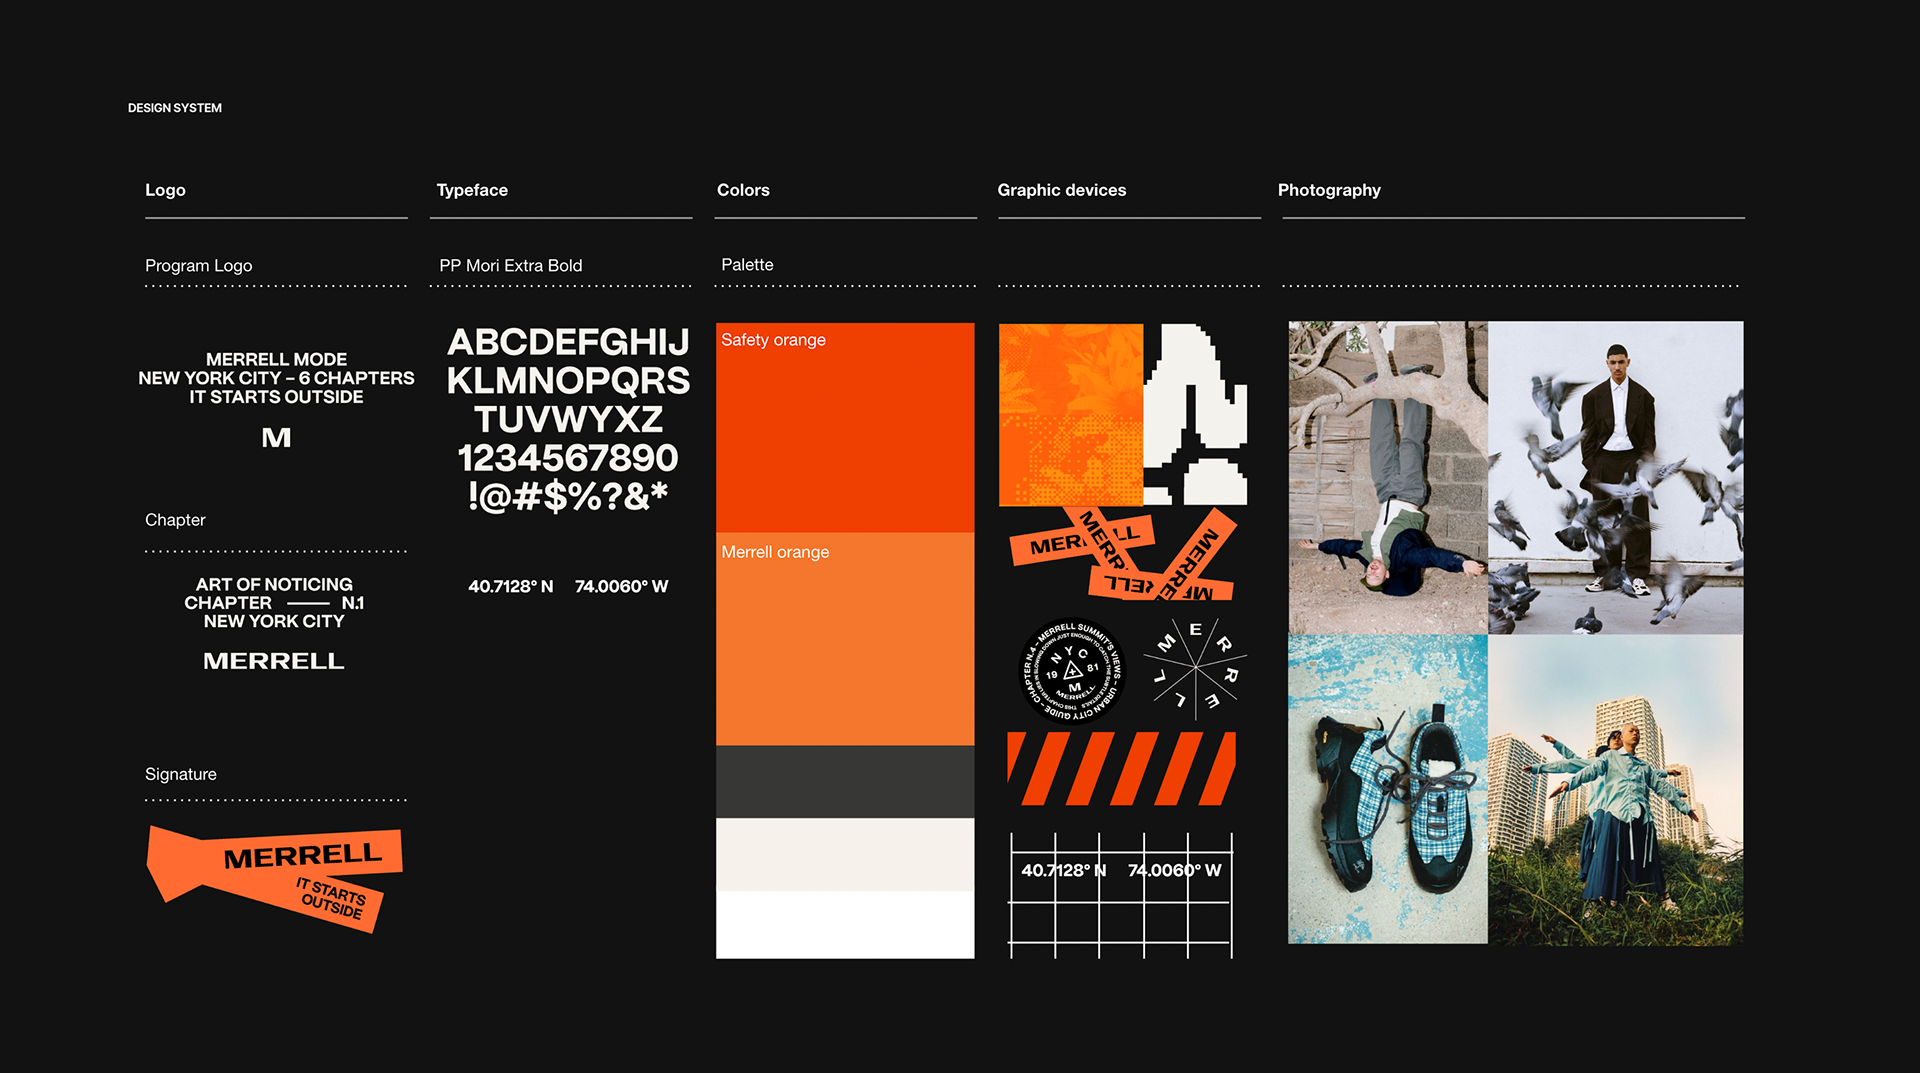
Task: Click the orange MERRELL signature tape graphic
Action: pos(275,878)
